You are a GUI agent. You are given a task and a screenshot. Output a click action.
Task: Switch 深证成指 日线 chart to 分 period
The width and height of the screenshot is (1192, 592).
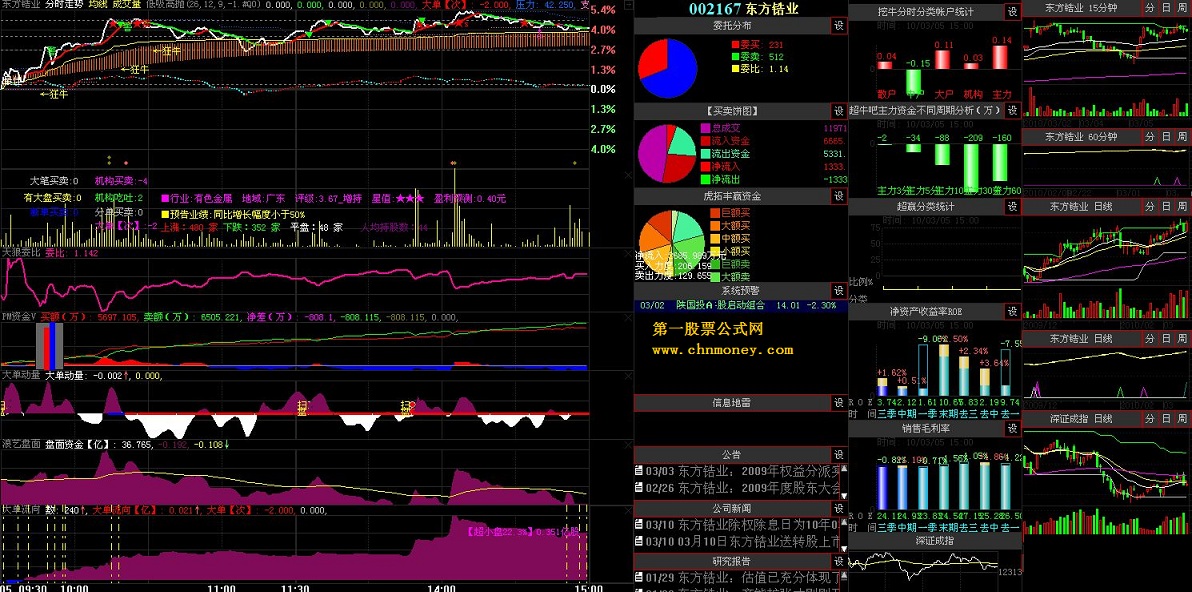(1149, 419)
